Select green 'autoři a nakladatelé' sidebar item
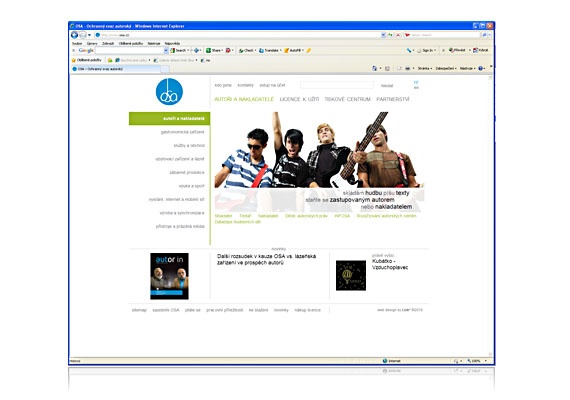 tap(169, 119)
